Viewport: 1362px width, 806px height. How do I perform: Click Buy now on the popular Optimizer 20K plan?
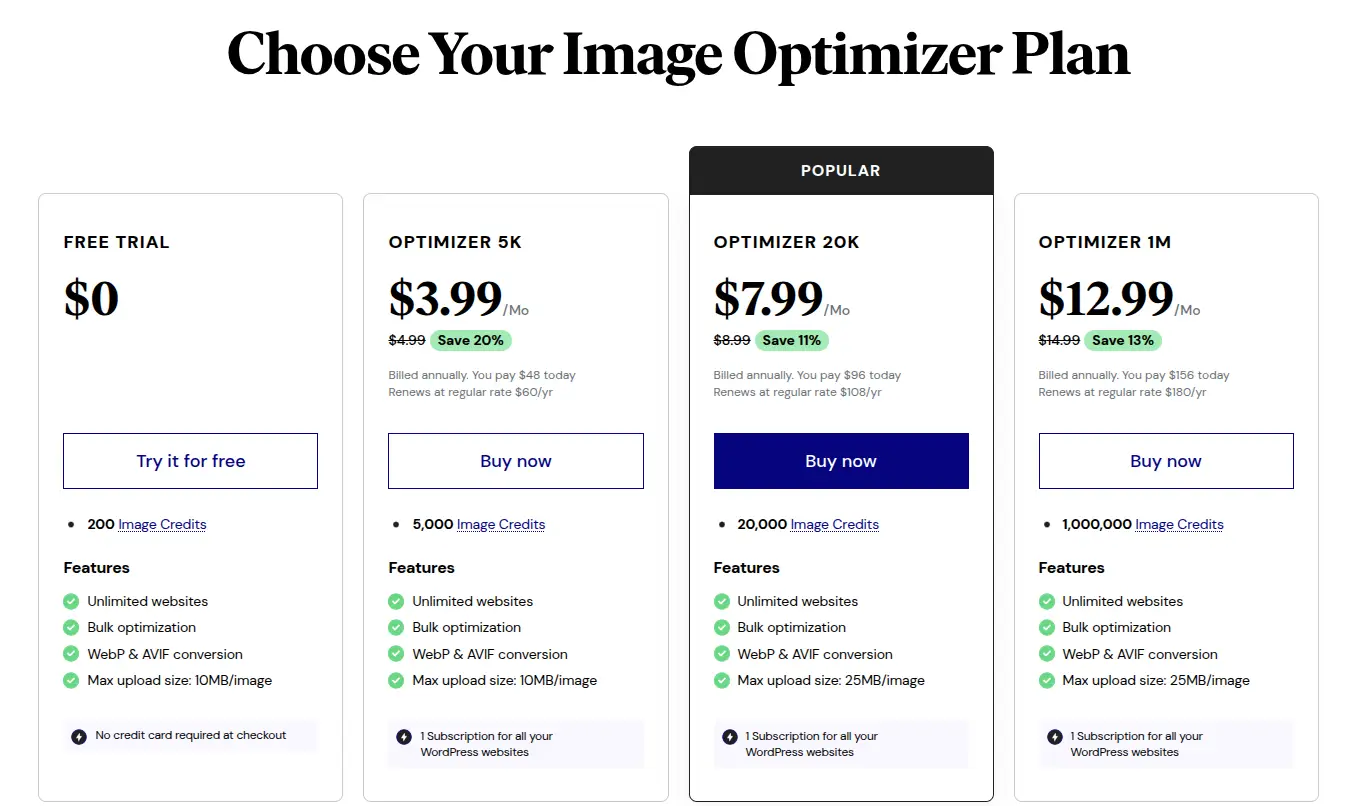pos(840,461)
